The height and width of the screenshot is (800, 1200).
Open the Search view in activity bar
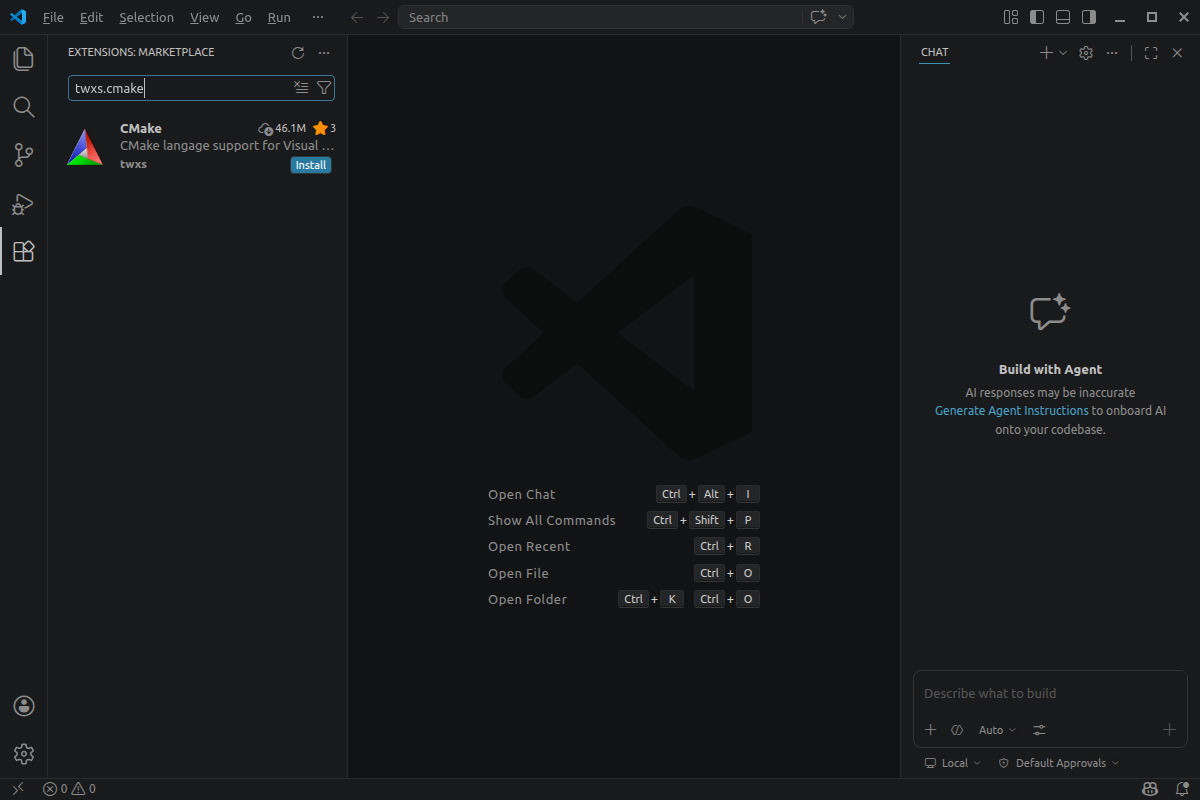click(x=23, y=107)
